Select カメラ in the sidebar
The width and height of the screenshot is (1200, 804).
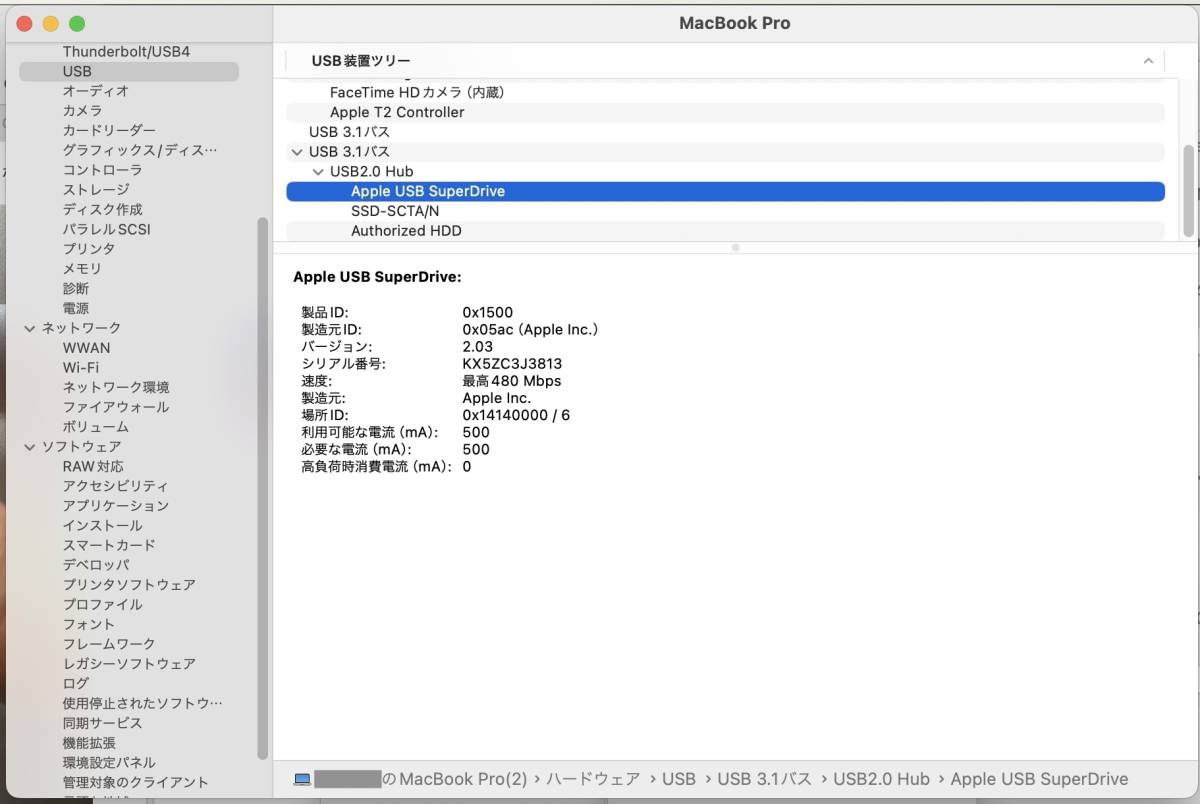(82, 111)
